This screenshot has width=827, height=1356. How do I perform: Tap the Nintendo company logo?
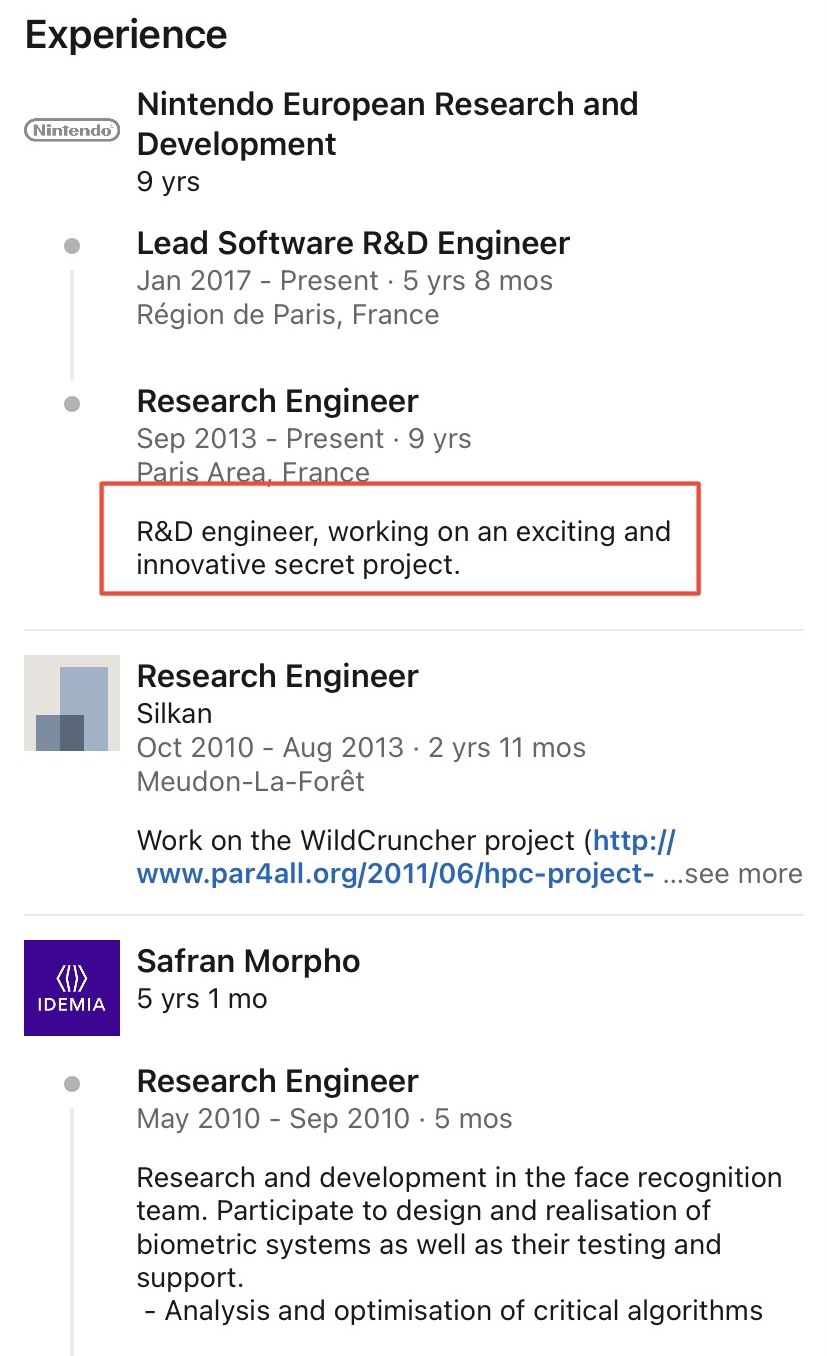click(72, 130)
